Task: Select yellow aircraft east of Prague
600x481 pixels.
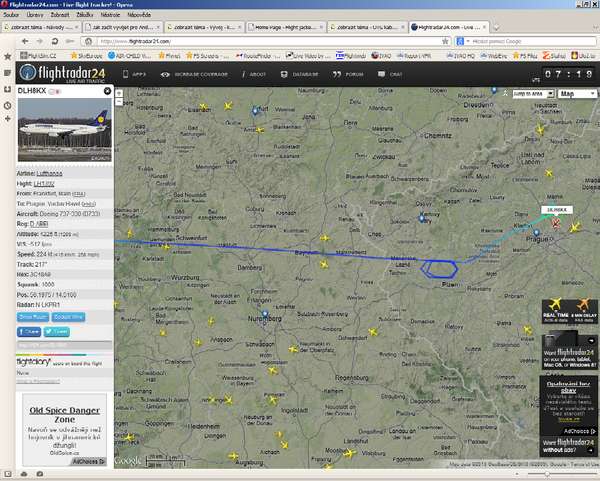Action: (x=575, y=228)
